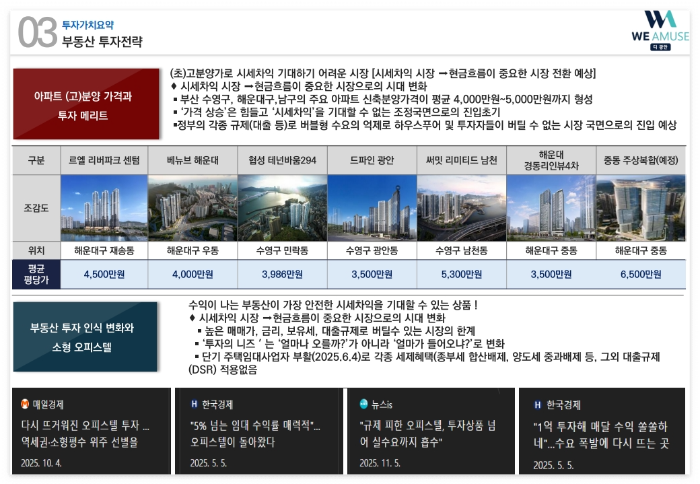The image size is (700, 484).
Task: Click the '6,500만원' price cell
Action: 641,274
